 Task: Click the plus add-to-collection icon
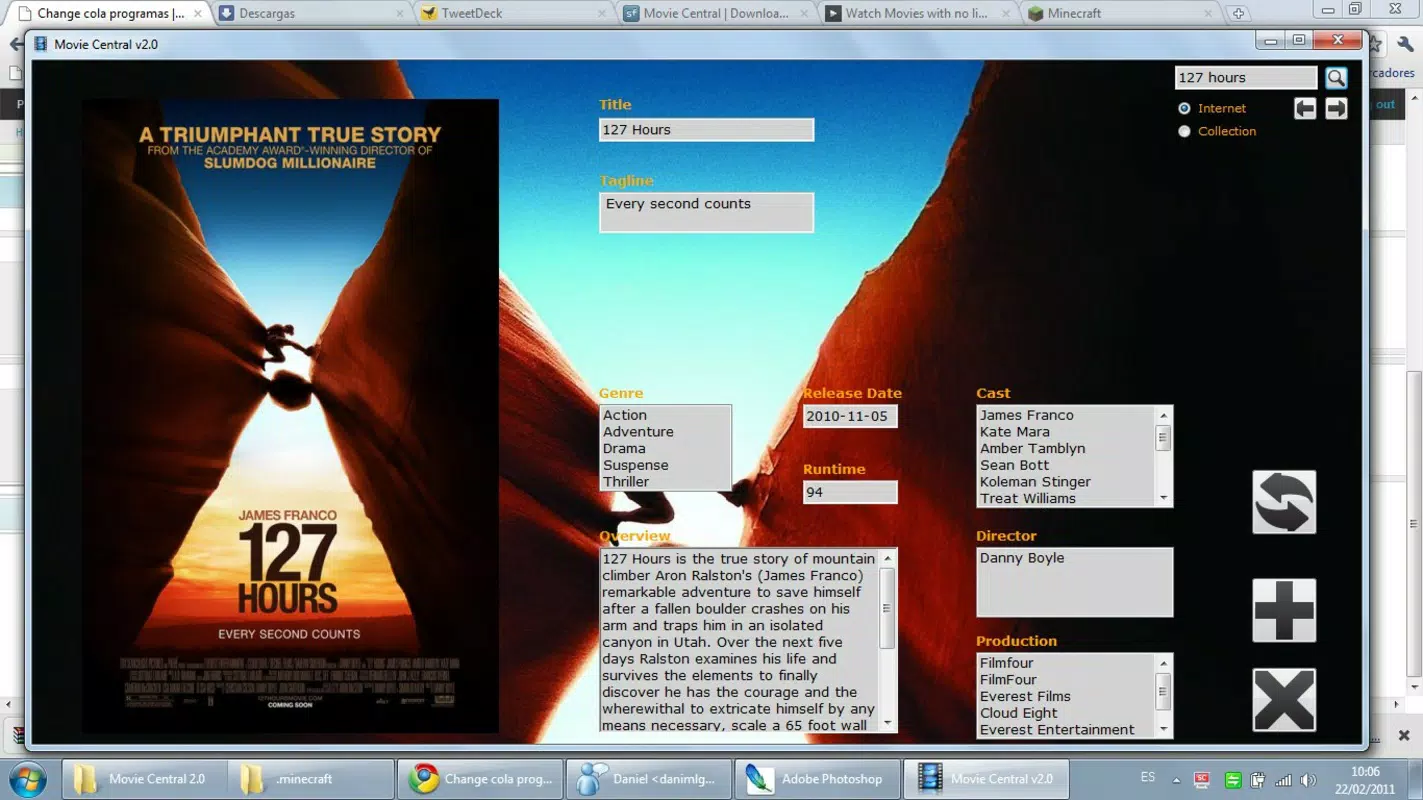(1284, 610)
